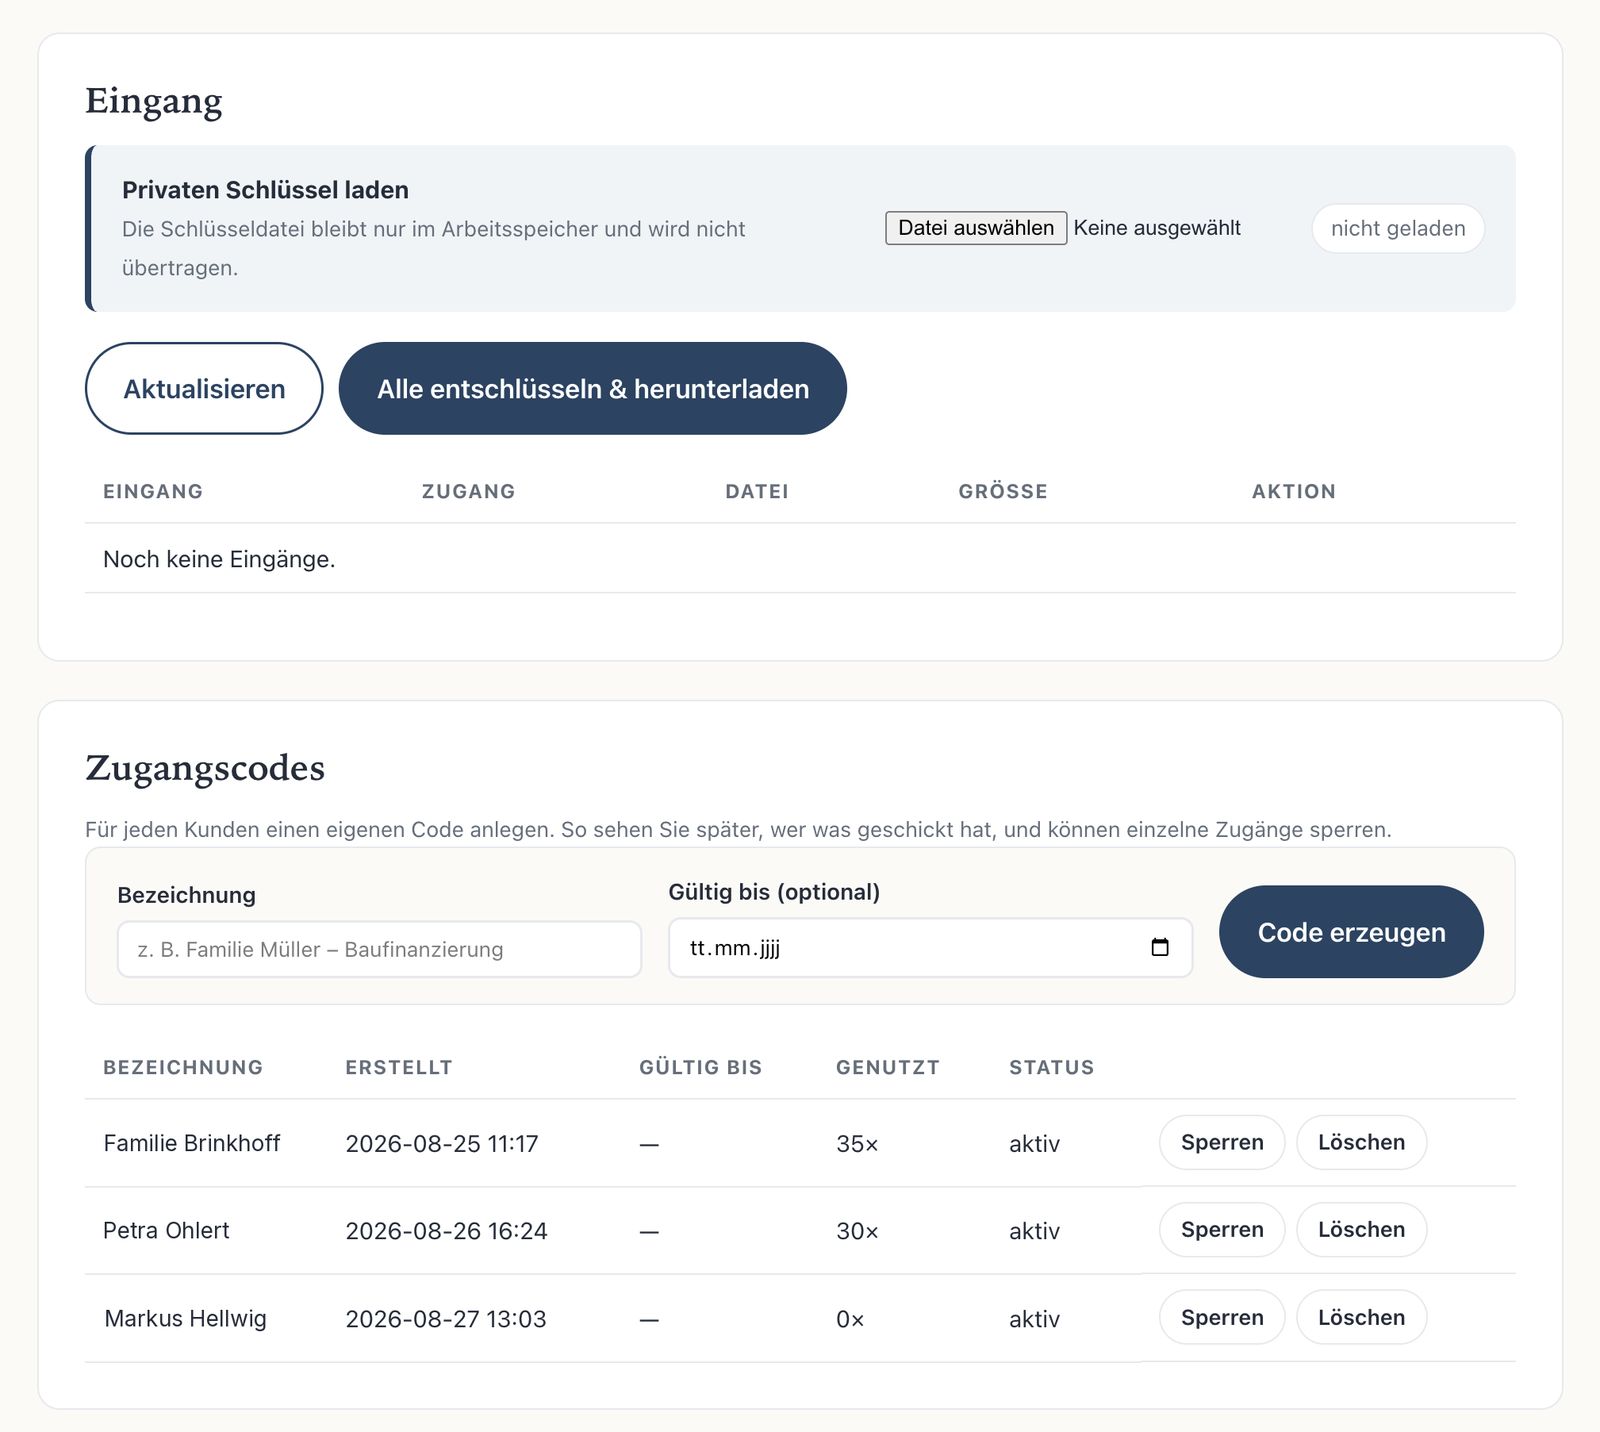This screenshot has width=1600, height=1432.
Task: Click the '30×' usage count
Action: pyautogui.click(x=857, y=1230)
